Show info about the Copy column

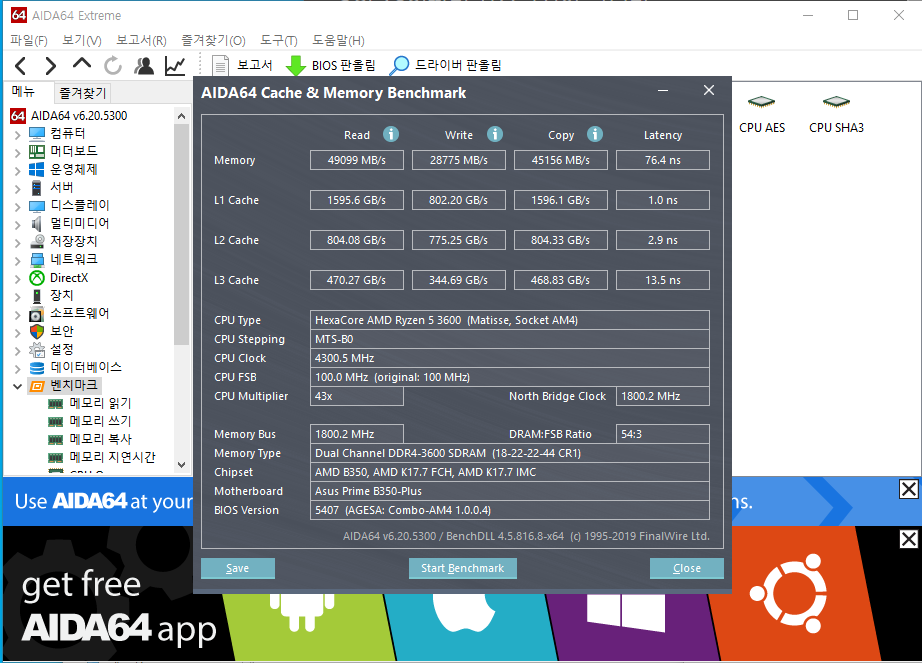tap(595, 134)
